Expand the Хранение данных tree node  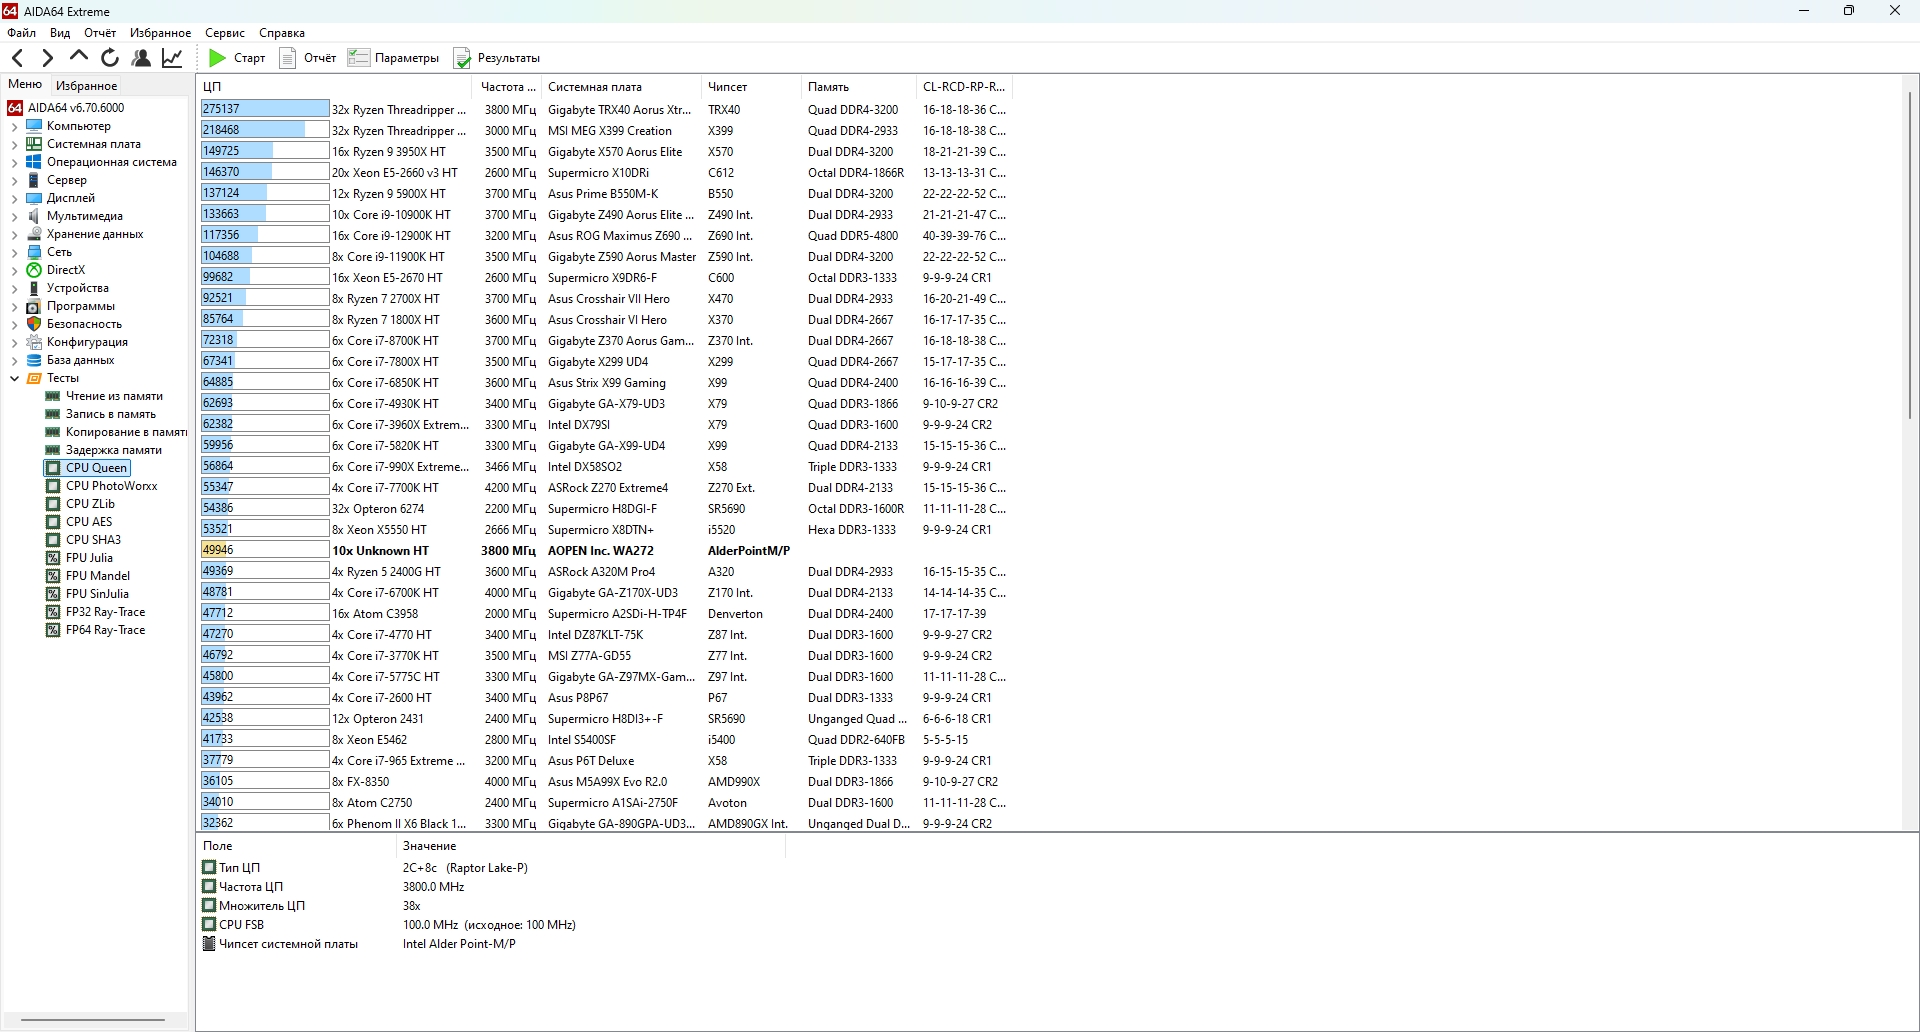click(14, 234)
